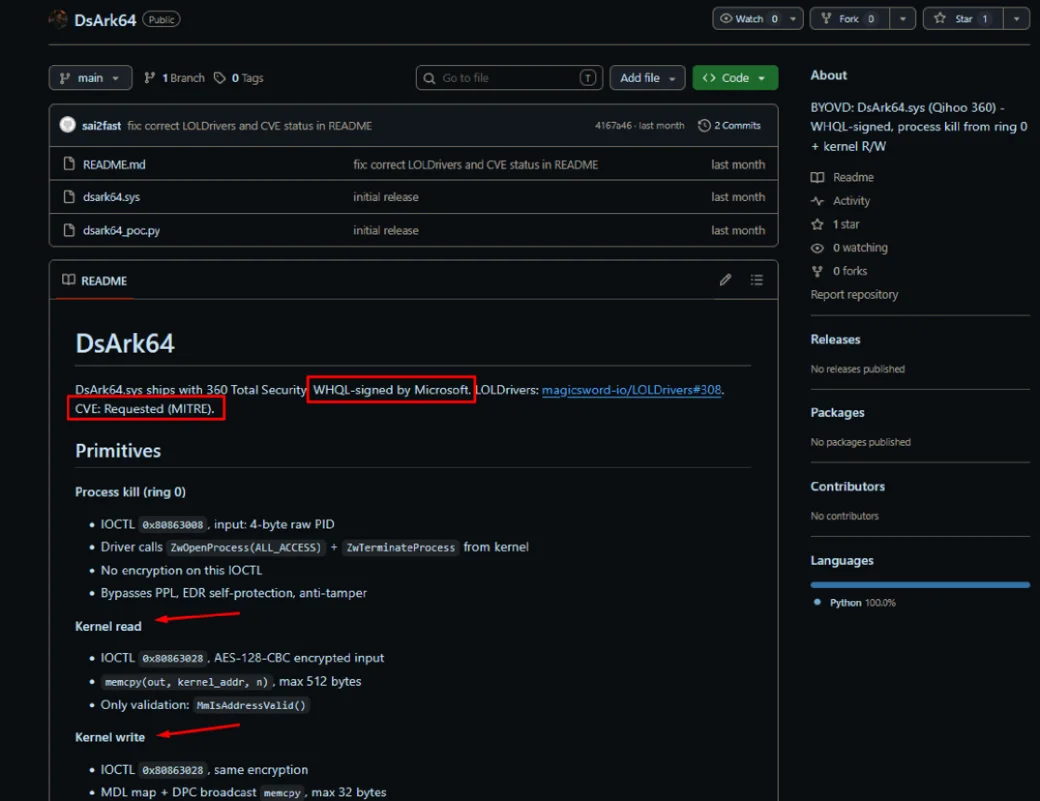Click the 0x80863008 IOCTL code
Image resolution: width=1040 pixels, height=801 pixels.
(172, 525)
